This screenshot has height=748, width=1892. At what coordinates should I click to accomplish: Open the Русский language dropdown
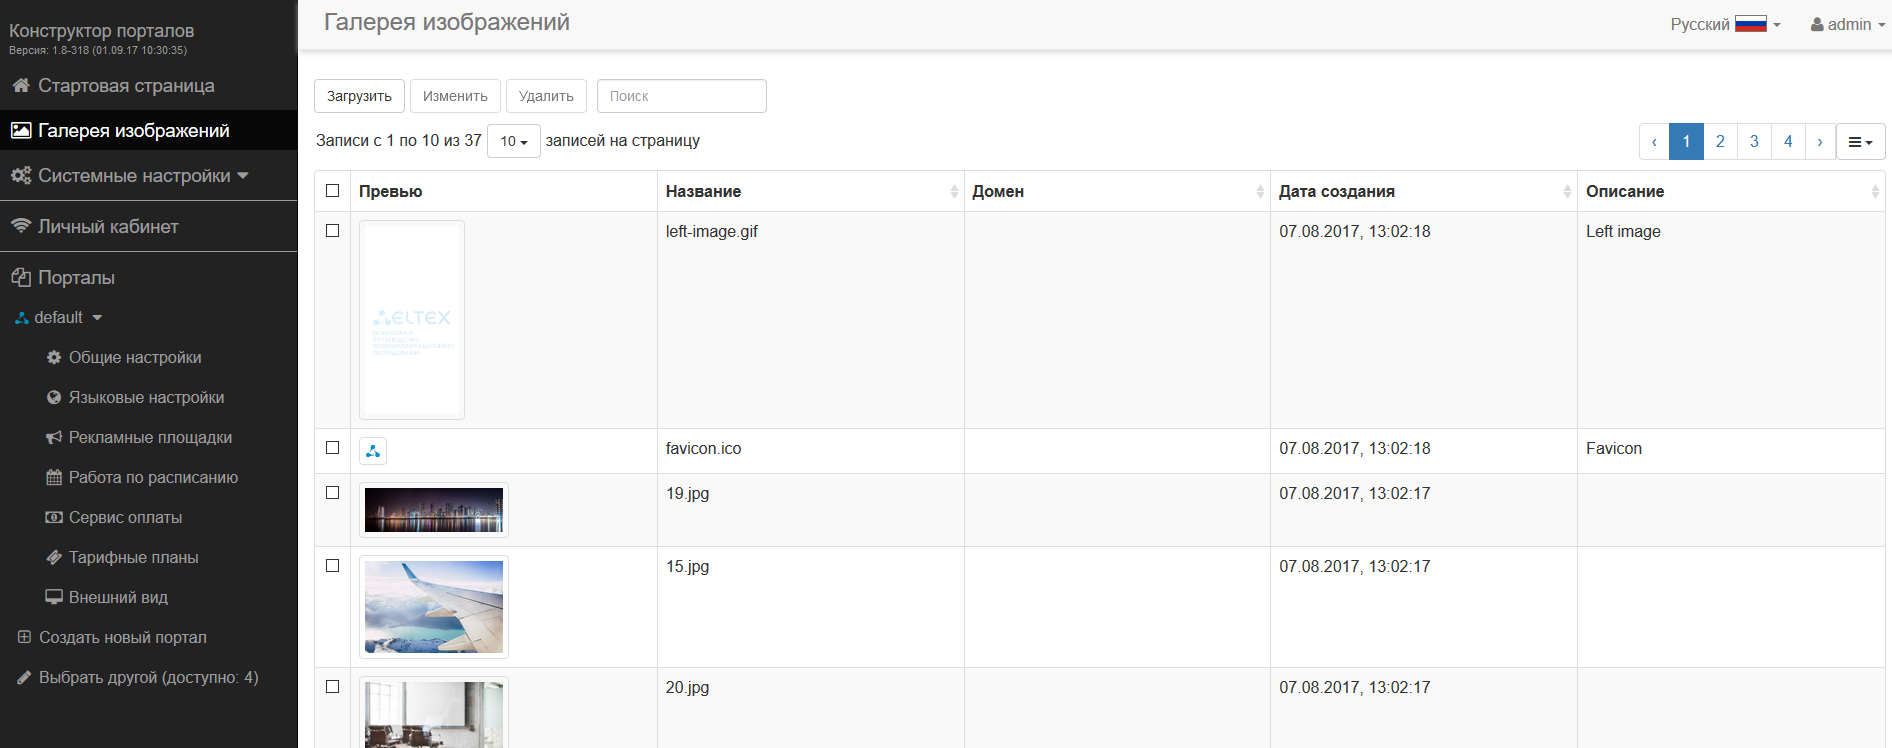(x=1725, y=25)
